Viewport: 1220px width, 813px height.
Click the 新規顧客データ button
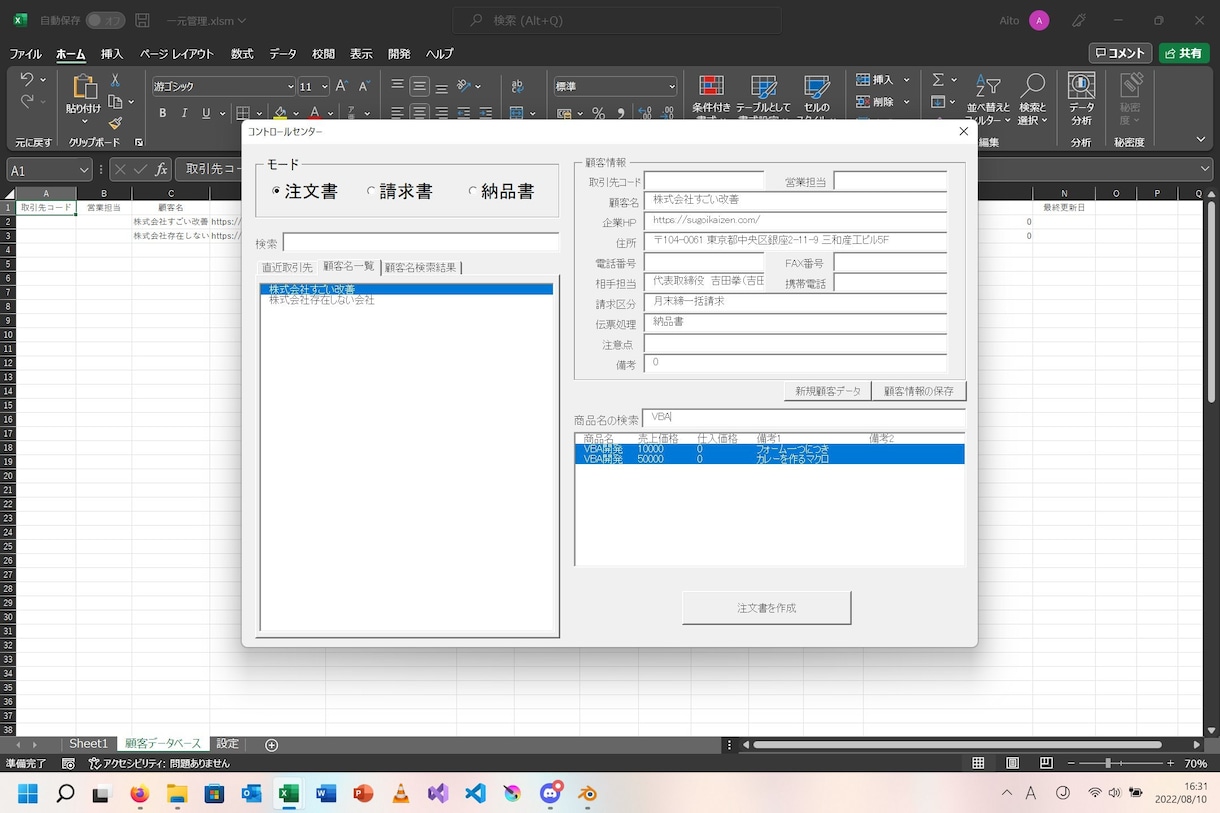828,391
